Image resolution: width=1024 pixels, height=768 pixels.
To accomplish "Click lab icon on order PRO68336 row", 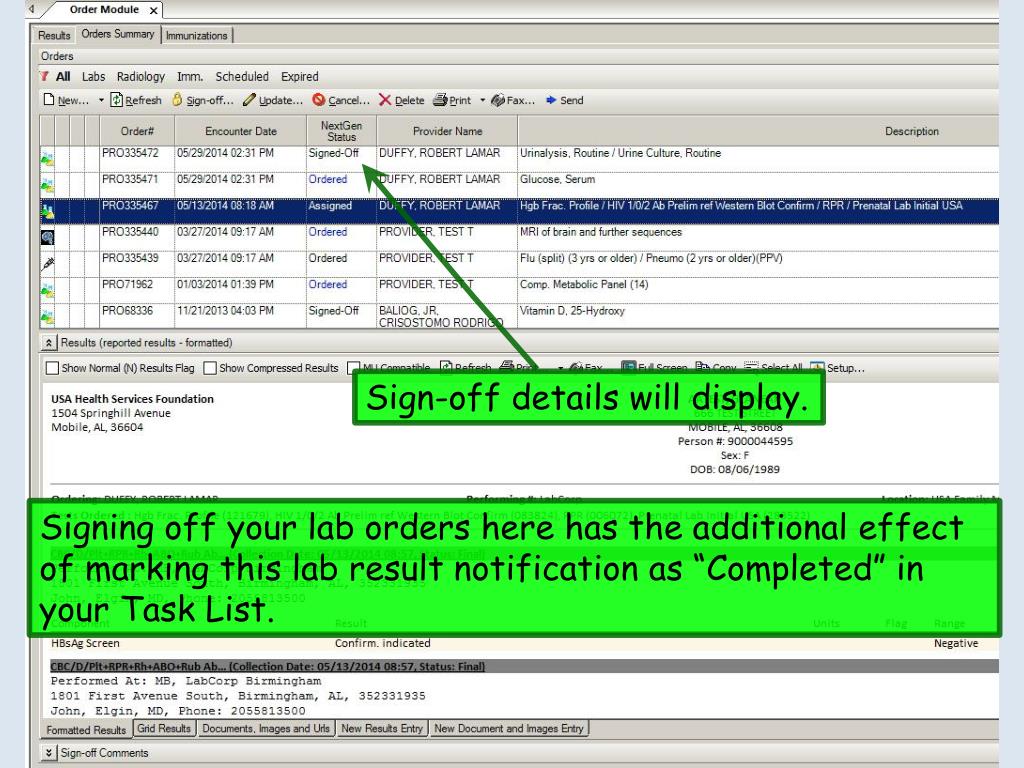I will click(x=47, y=317).
